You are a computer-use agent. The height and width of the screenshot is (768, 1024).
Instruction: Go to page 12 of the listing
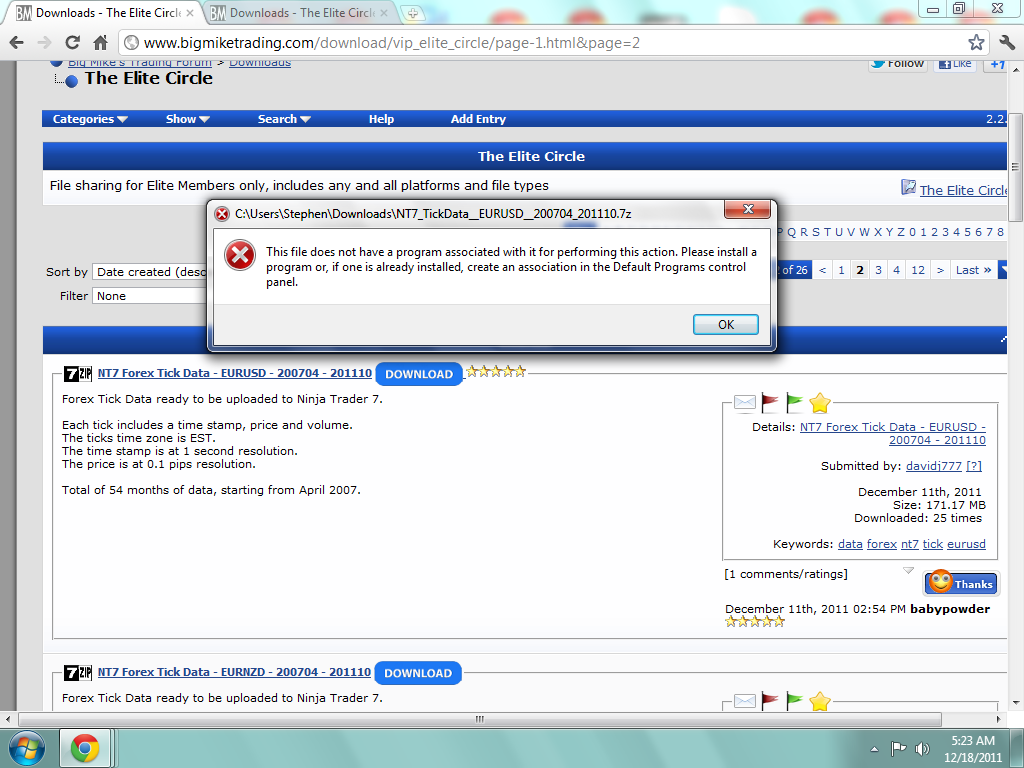point(918,270)
